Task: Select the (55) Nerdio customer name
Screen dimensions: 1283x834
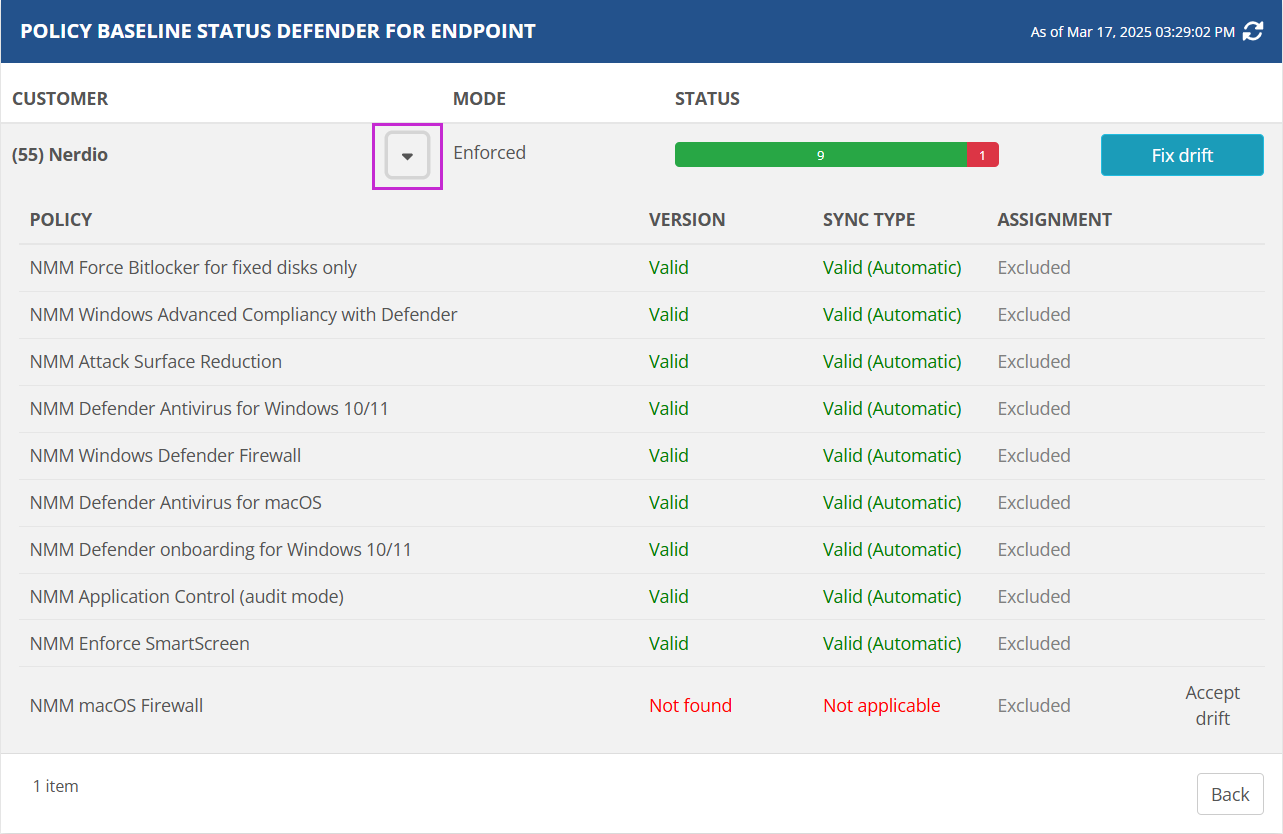Action: 60,155
